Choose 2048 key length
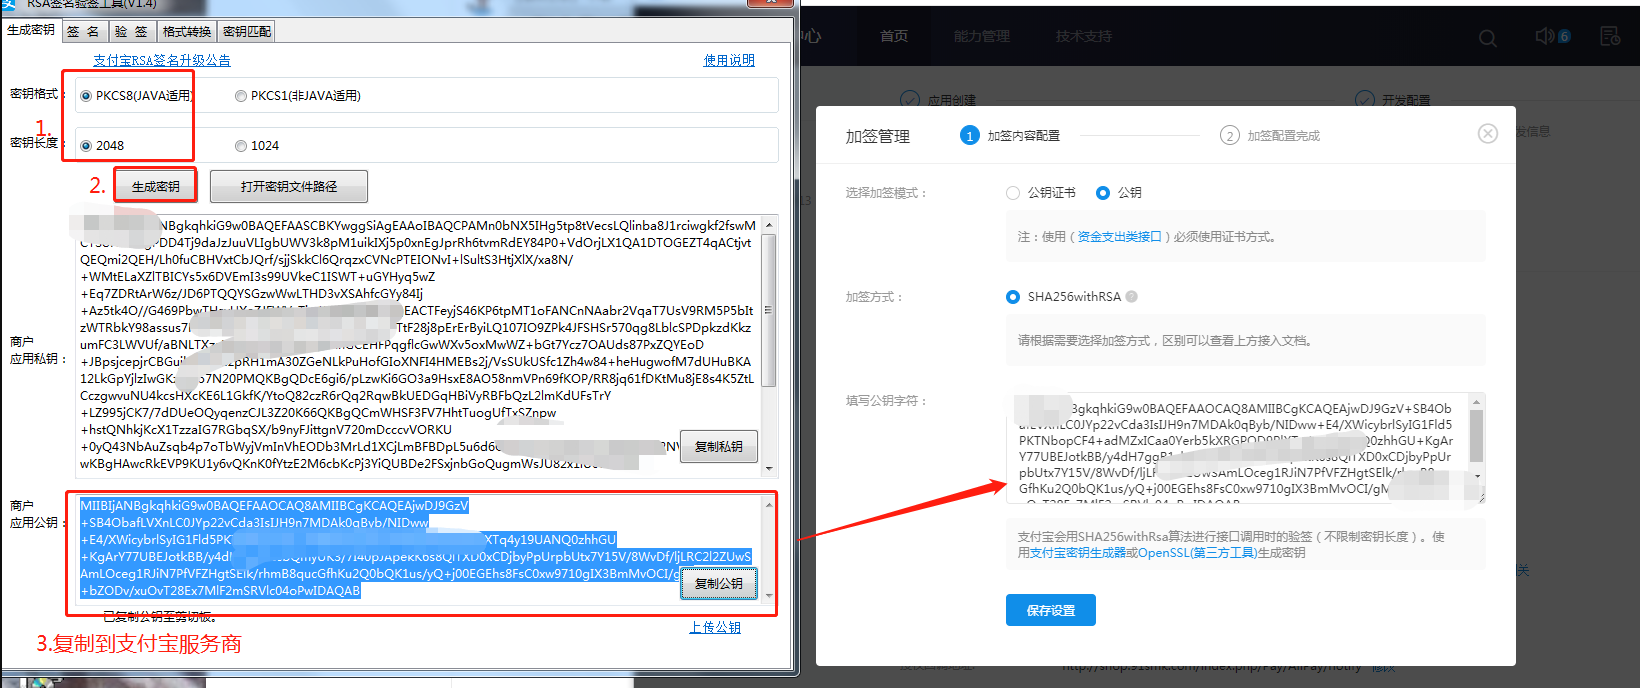 [102, 146]
